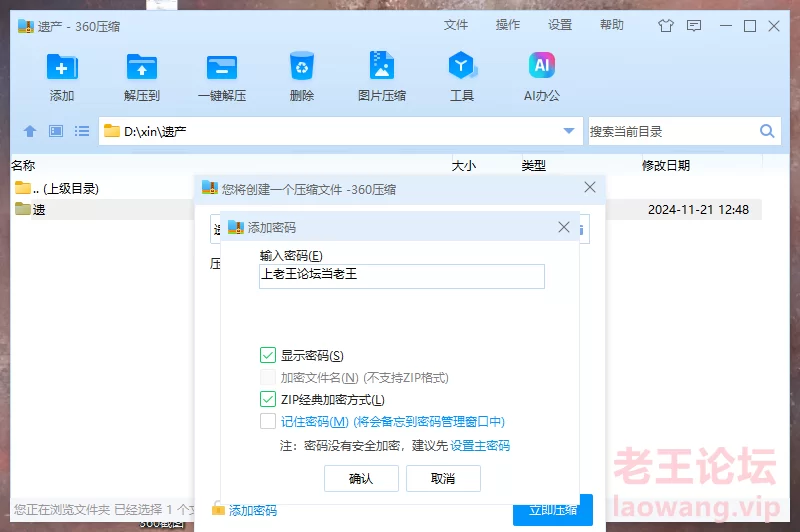
Task: Minimize the 360压缩 main window
Action: 726,26
